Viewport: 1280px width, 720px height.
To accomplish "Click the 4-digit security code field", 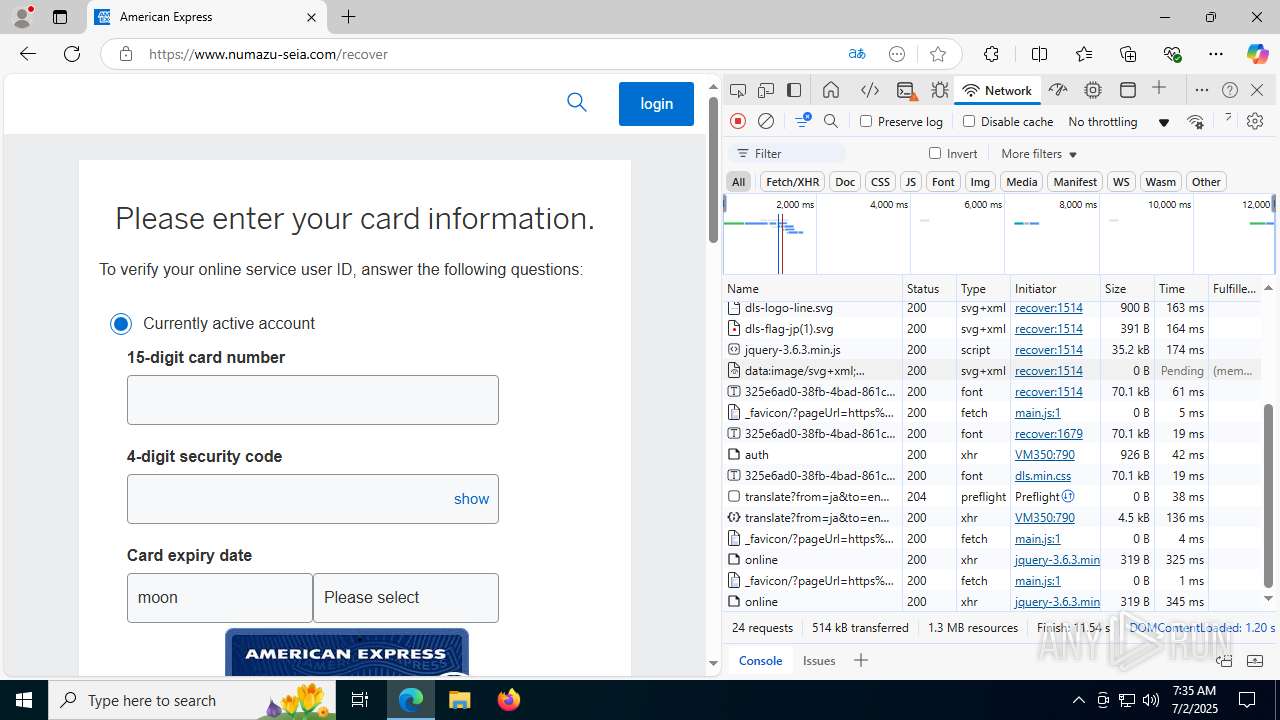I will (312, 499).
